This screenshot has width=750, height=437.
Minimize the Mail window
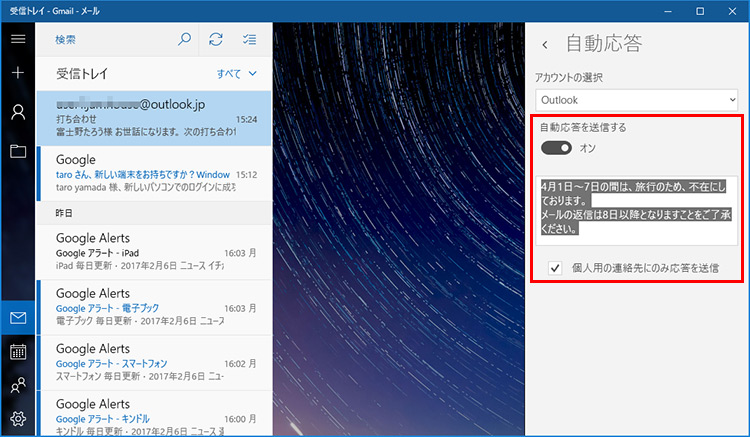(x=668, y=11)
